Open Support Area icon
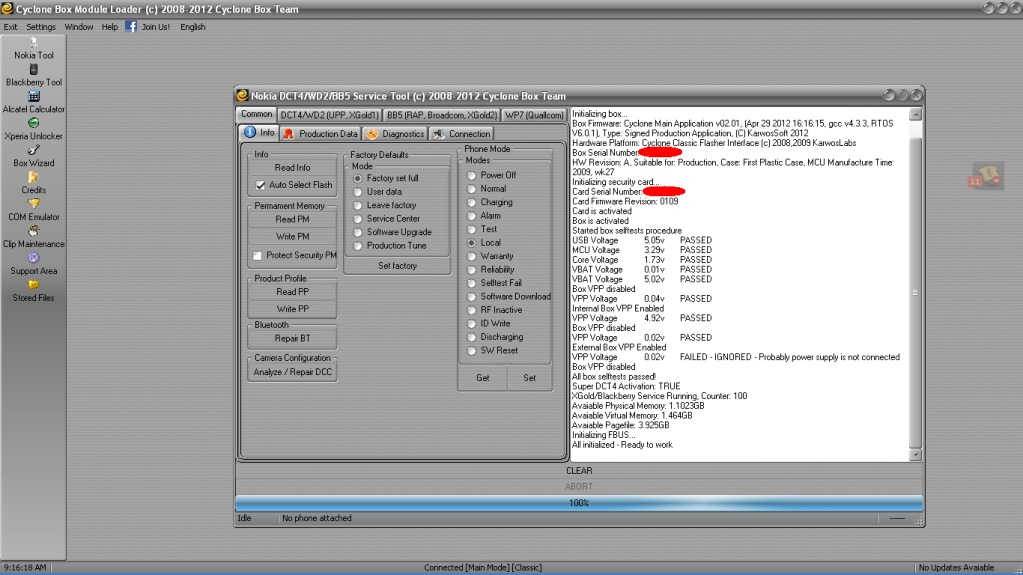The width and height of the screenshot is (1023, 575). (33, 258)
